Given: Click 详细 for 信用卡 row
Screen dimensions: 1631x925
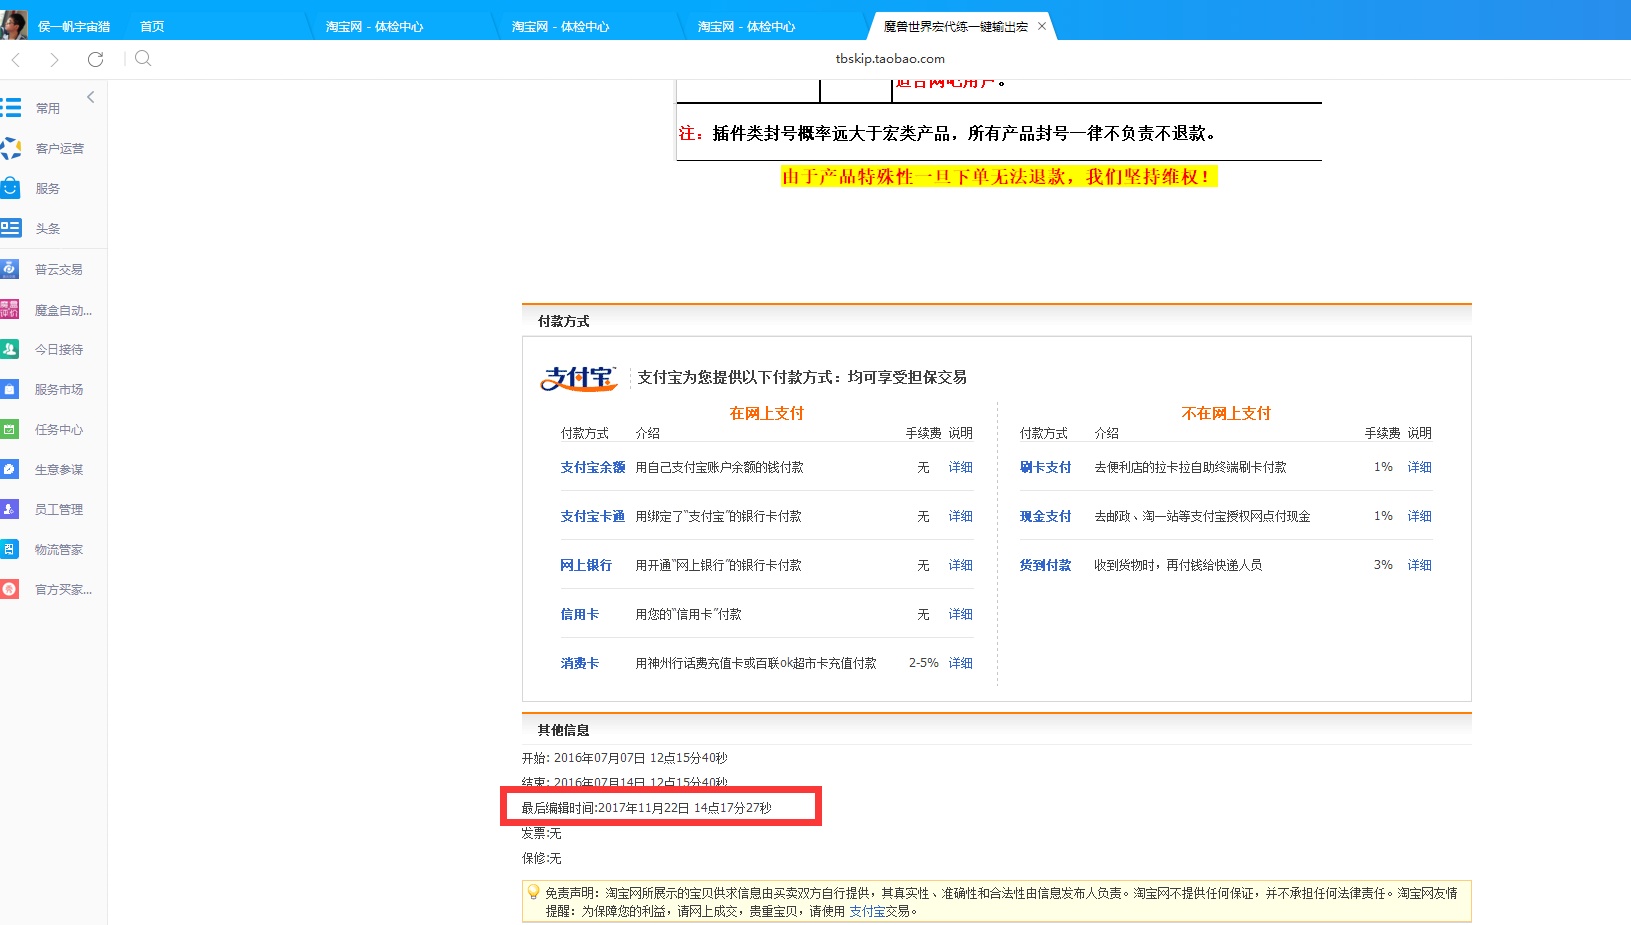Looking at the screenshot, I should pyautogui.click(x=960, y=614).
